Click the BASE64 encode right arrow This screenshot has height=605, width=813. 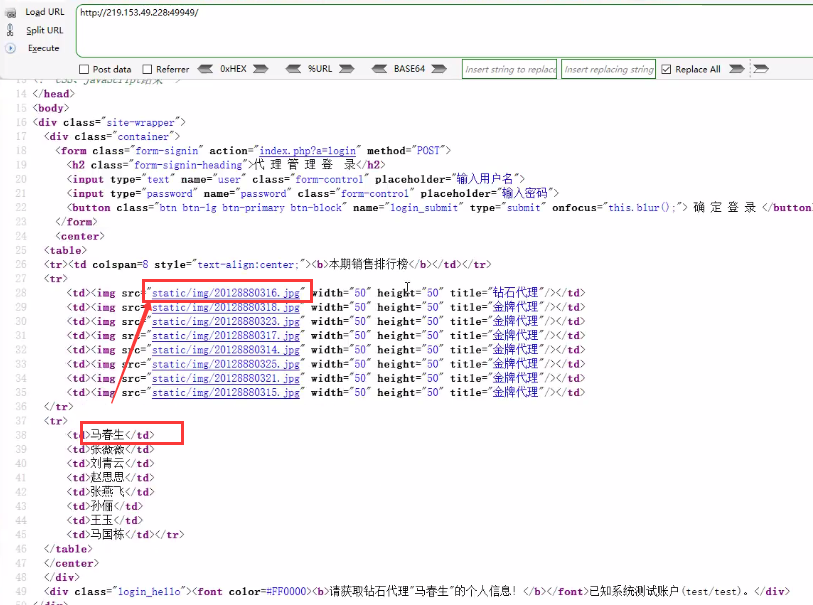point(441,69)
